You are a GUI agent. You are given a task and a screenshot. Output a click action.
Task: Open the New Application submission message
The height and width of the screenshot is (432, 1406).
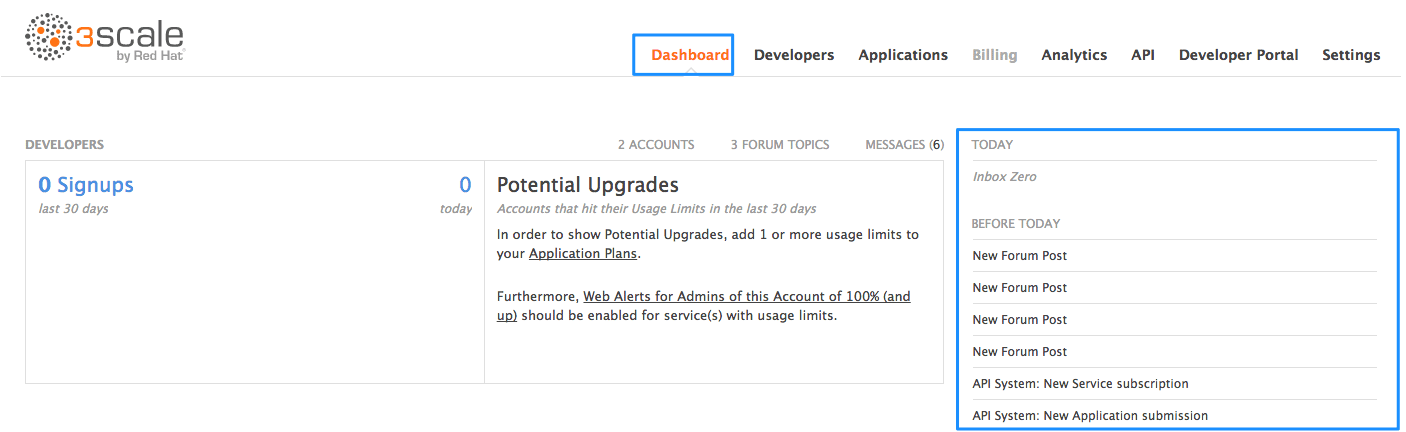tap(1090, 416)
